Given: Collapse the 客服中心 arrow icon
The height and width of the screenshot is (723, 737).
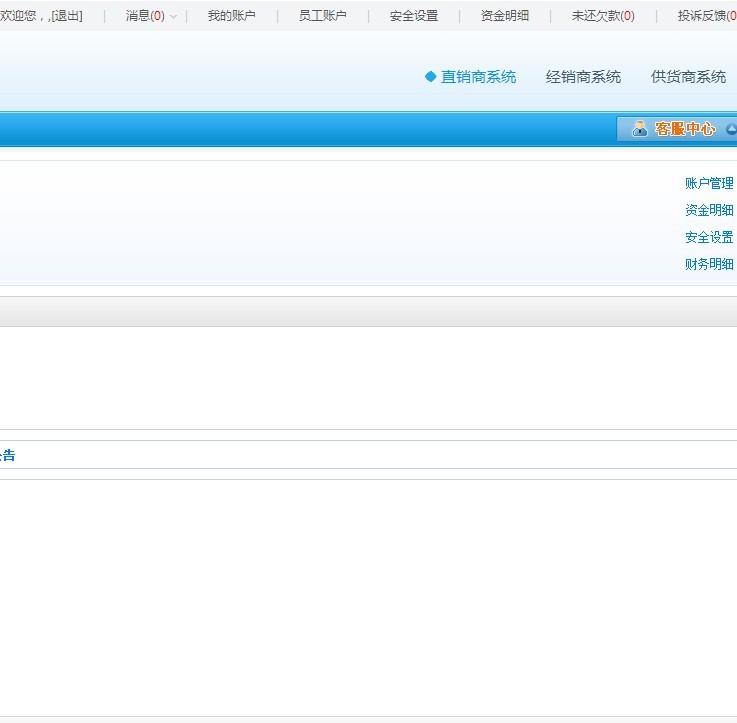Looking at the screenshot, I should (731, 129).
